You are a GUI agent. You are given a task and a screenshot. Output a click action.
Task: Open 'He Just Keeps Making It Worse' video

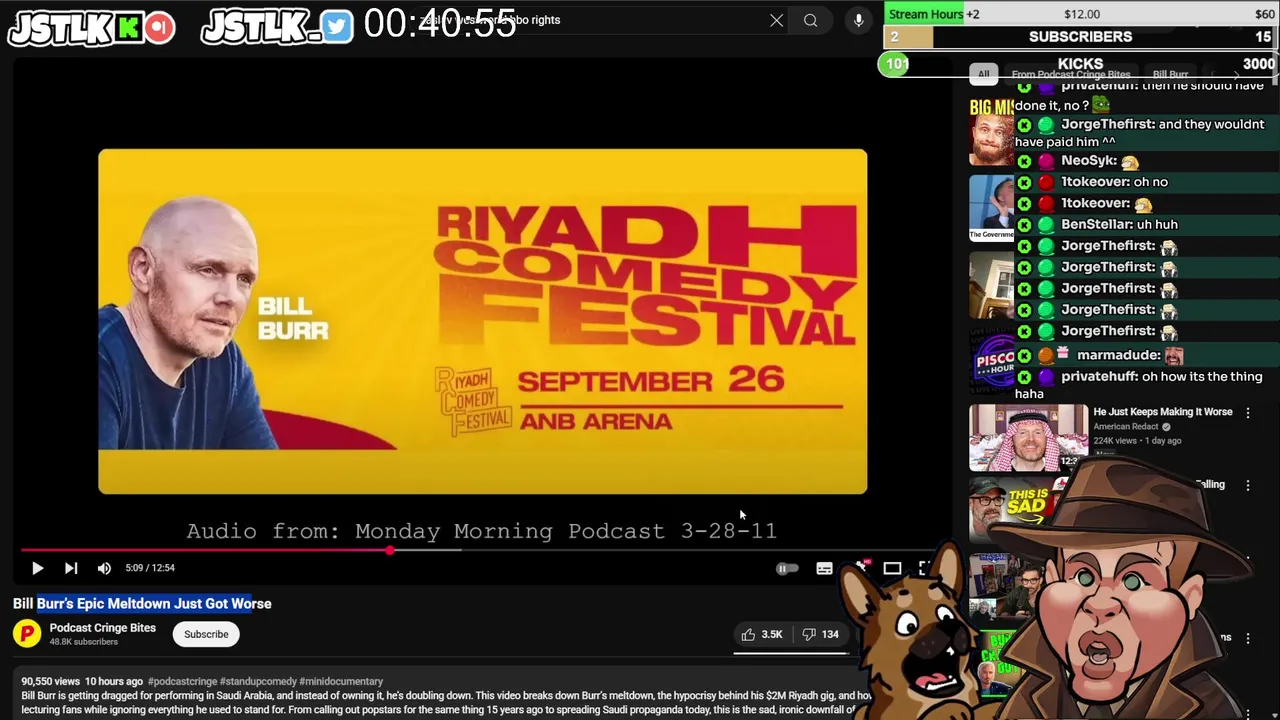click(1163, 412)
